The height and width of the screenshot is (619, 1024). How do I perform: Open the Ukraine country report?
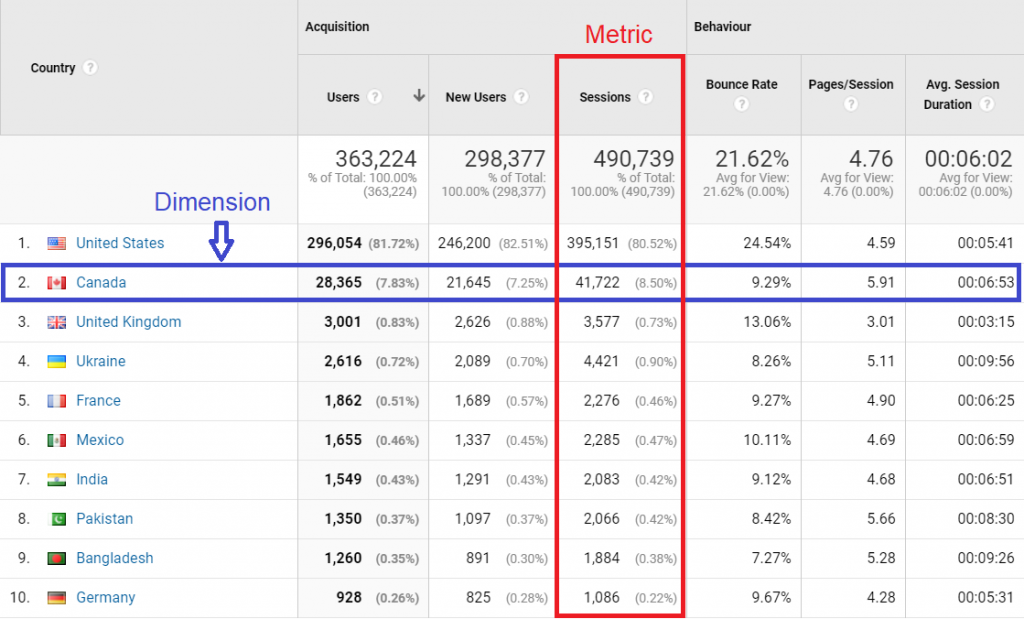(101, 361)
